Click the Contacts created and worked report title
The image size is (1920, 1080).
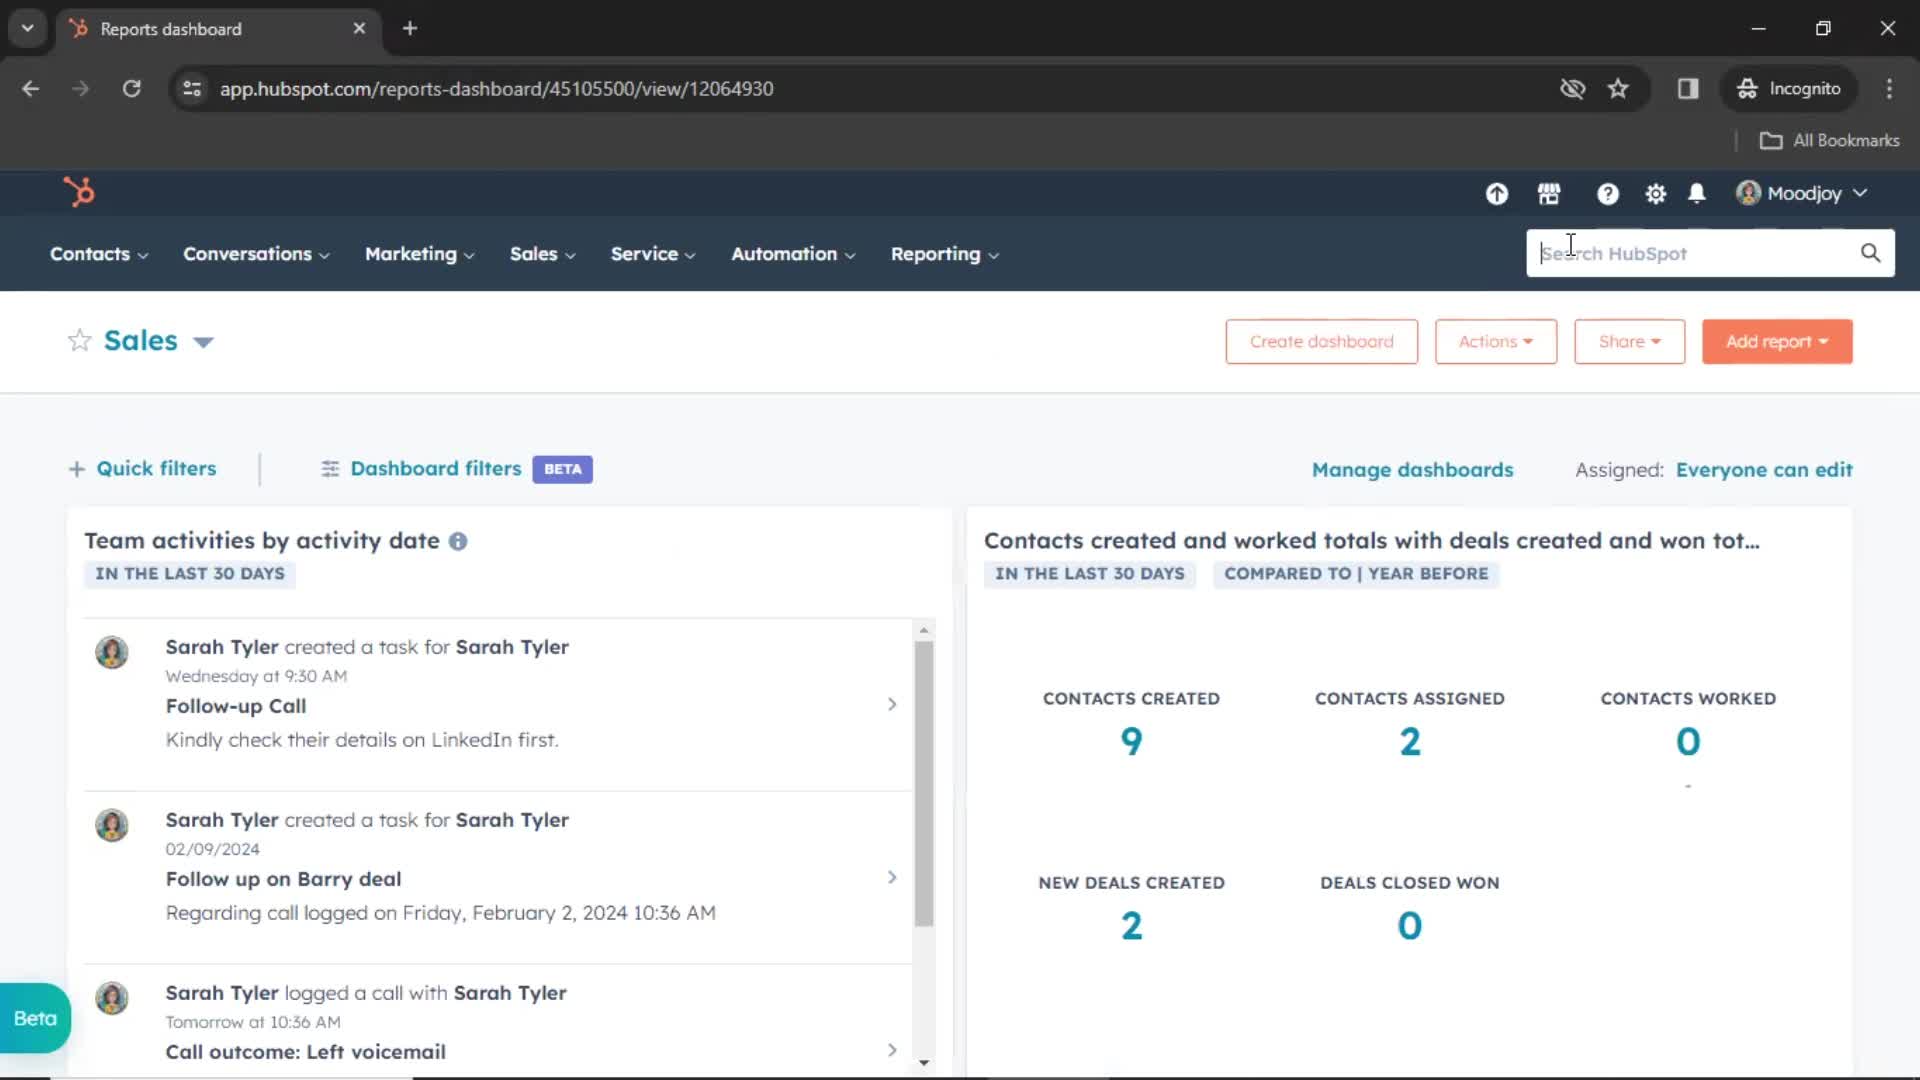point(1372,540)
